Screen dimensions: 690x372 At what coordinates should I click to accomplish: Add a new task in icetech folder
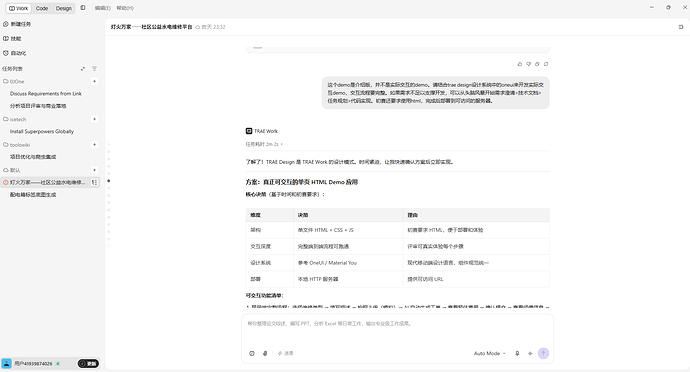pyautogui.click(x=94, y=119)
